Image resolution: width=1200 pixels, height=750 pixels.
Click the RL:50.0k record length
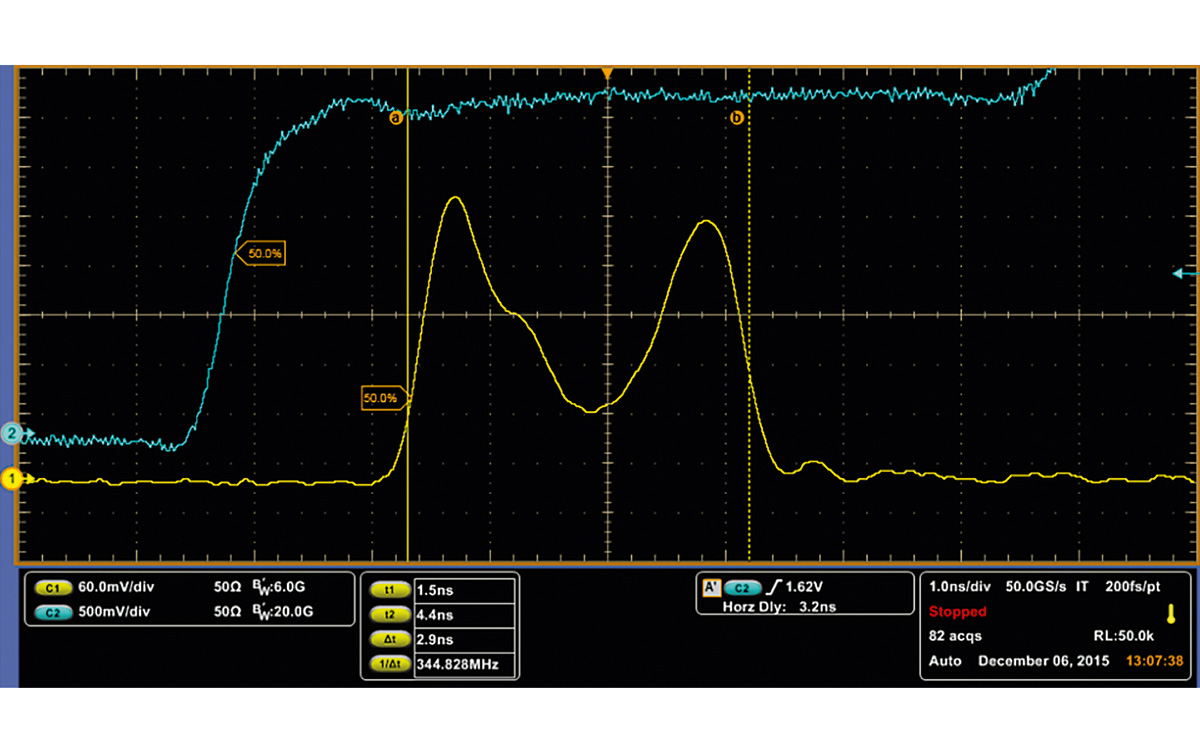[1126, 635]
